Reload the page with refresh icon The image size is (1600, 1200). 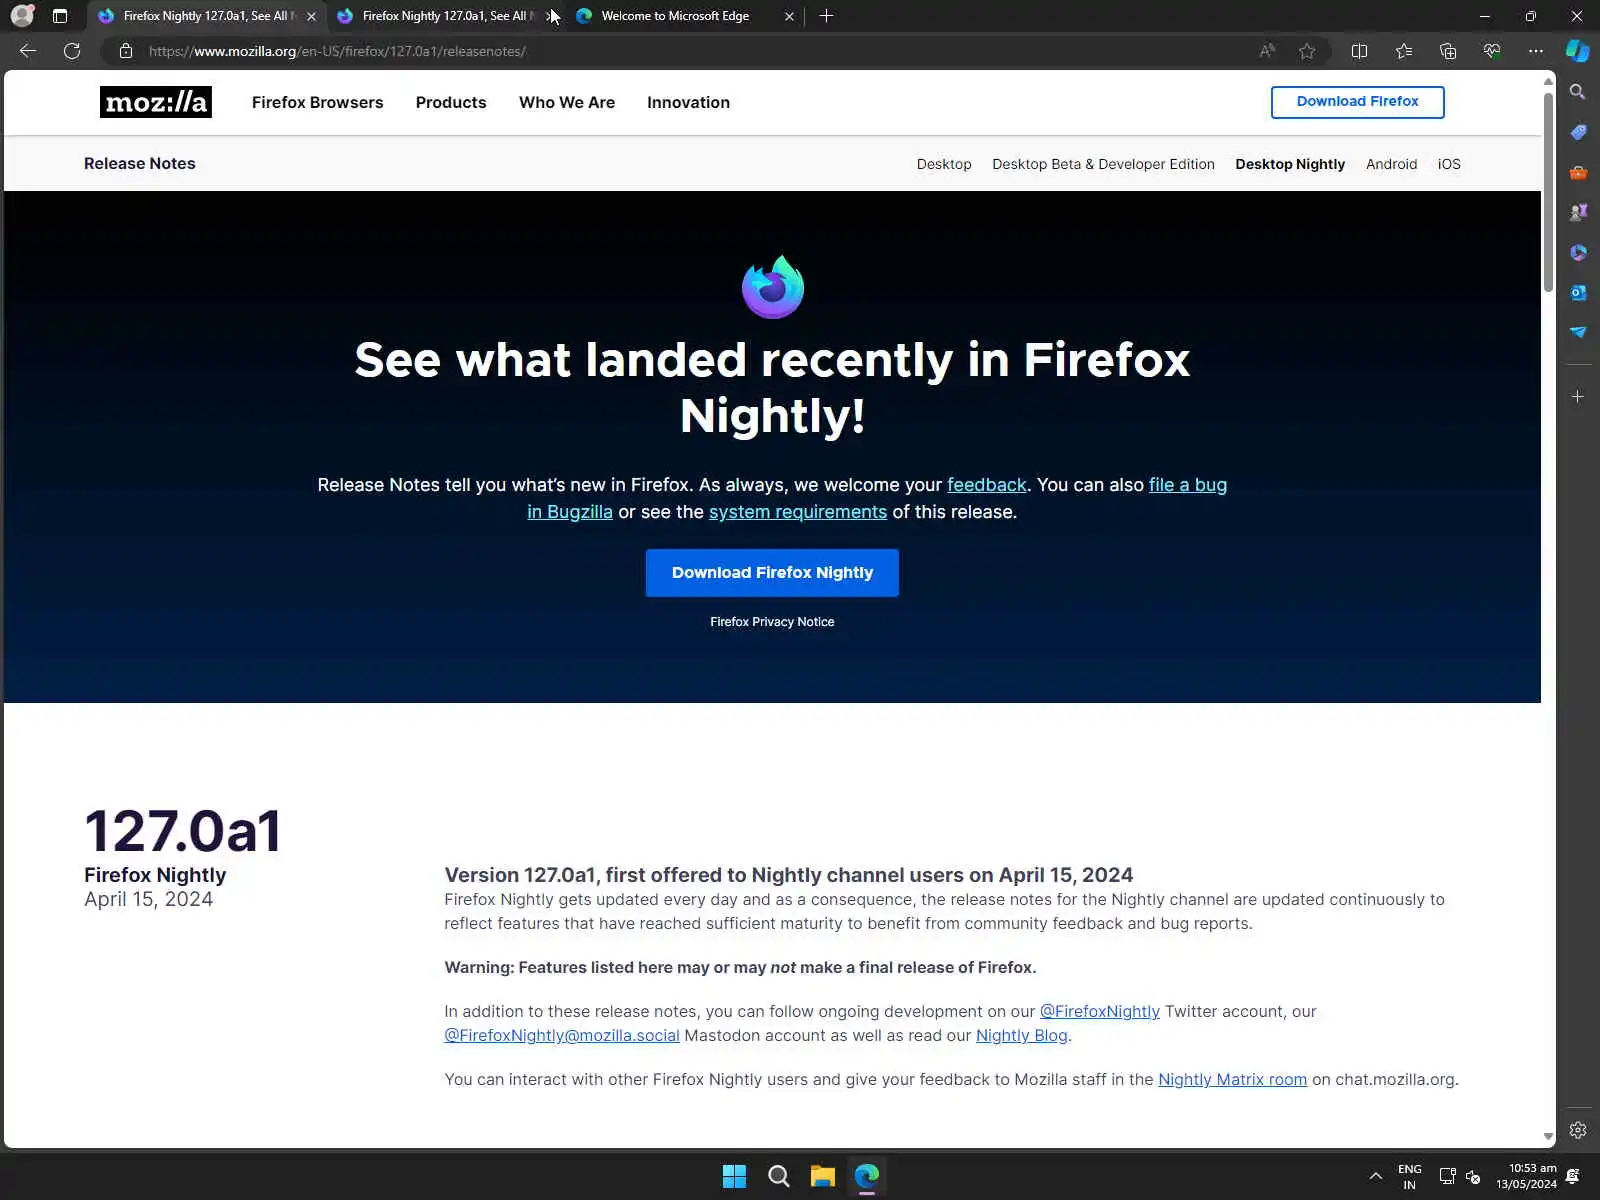coord(72,51)
